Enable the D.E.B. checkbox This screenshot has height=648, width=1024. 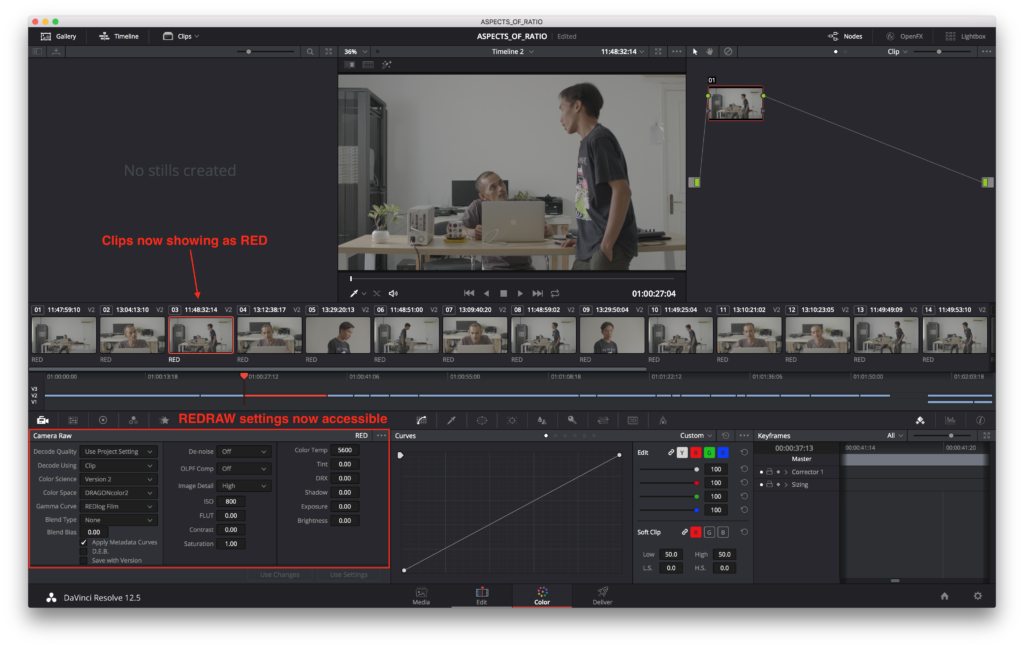pyautogui.click(x=84, y=551)
